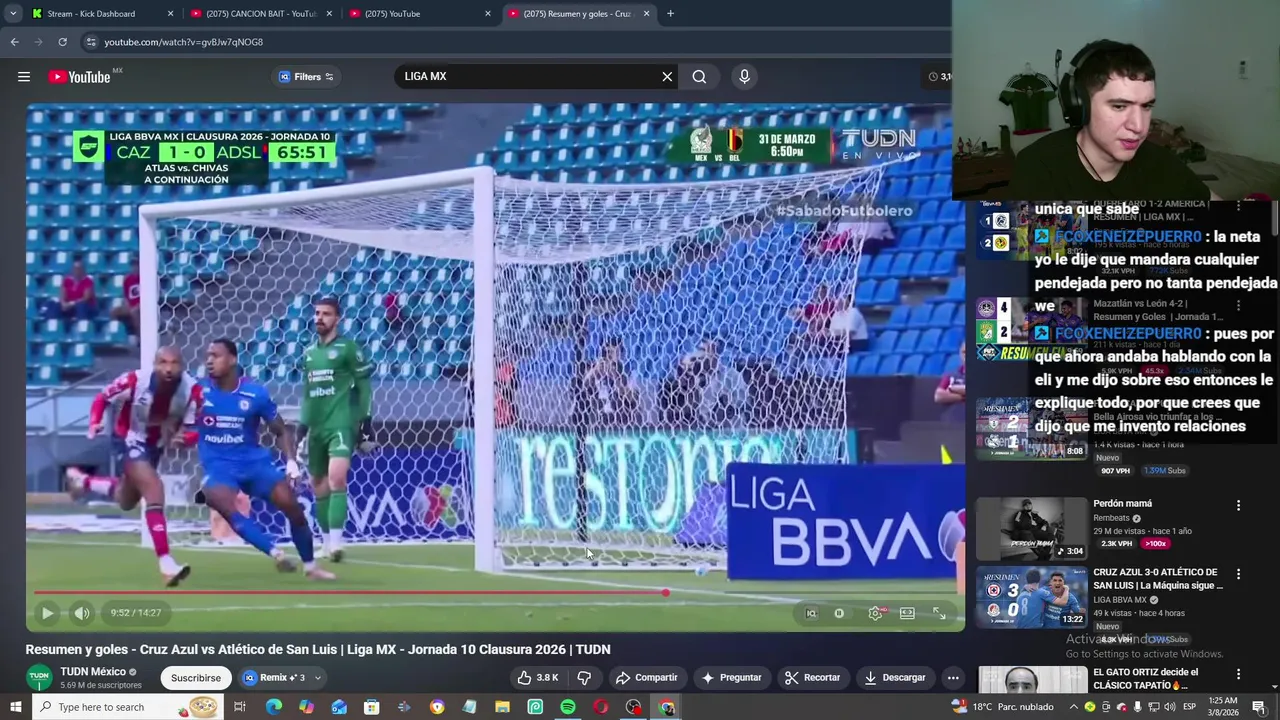1280x720 pixels.
Task: Switch to the (2075) YouTube tab
Action: pos(418,14)
